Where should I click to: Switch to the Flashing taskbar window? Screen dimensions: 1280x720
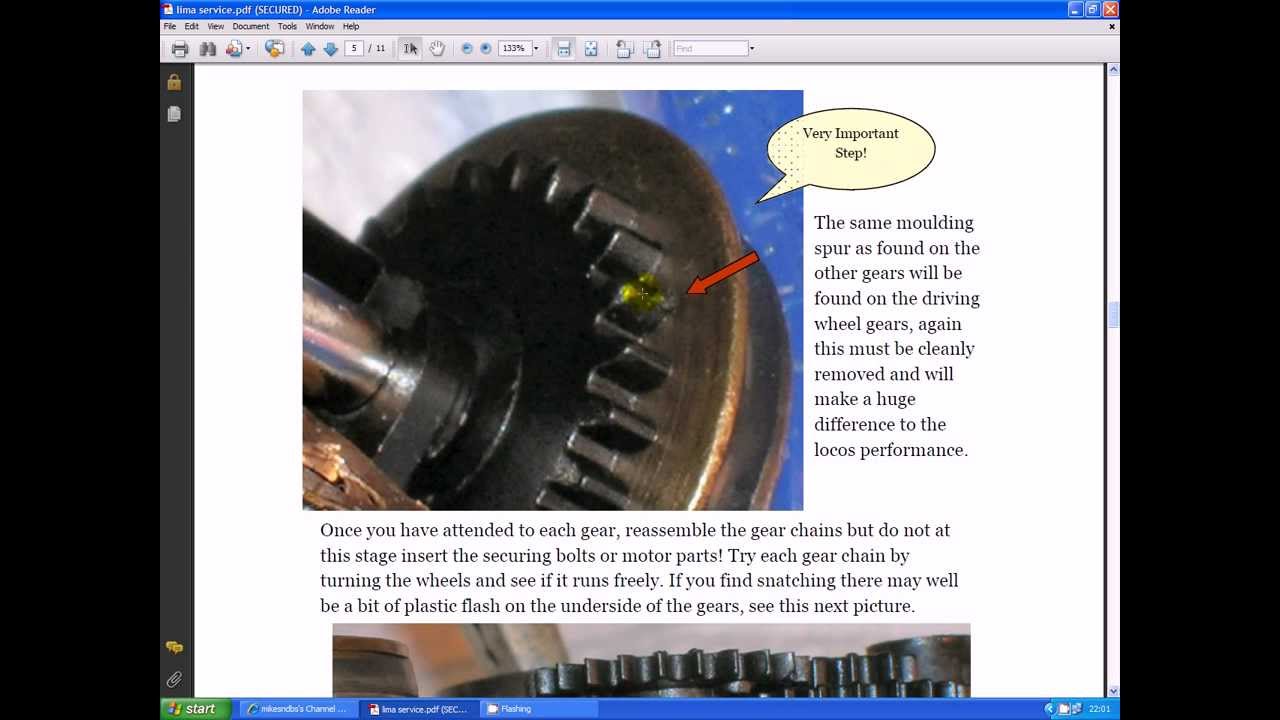click(x=540, y=709)
